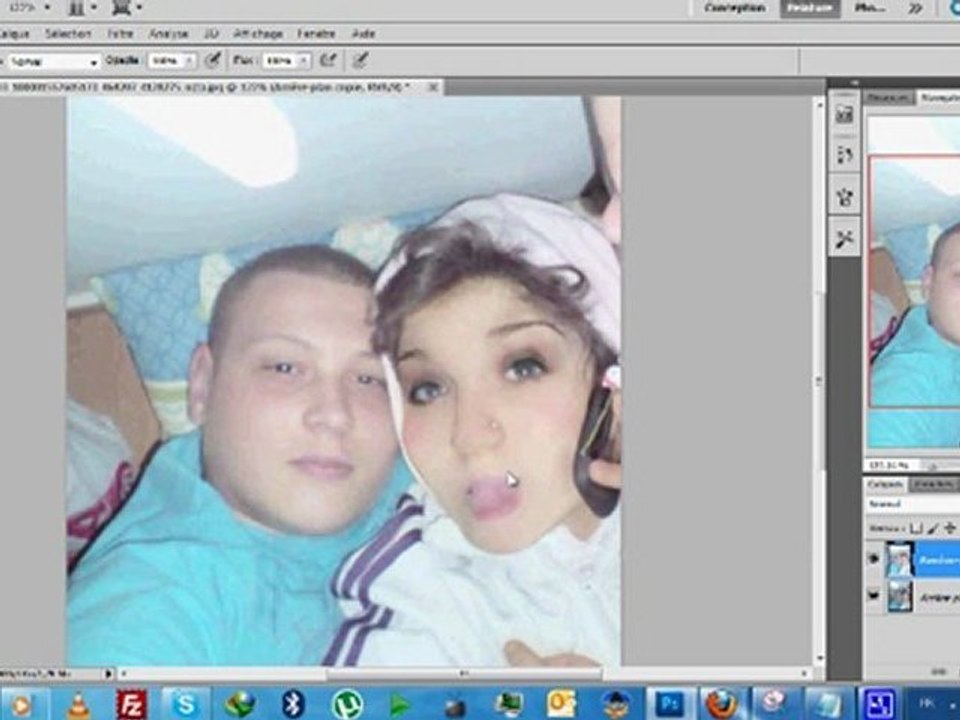The width and height of the screenshot is (960, 720).
Task: Open Firefox from the taskbar
Action: (x=720, y=704)
